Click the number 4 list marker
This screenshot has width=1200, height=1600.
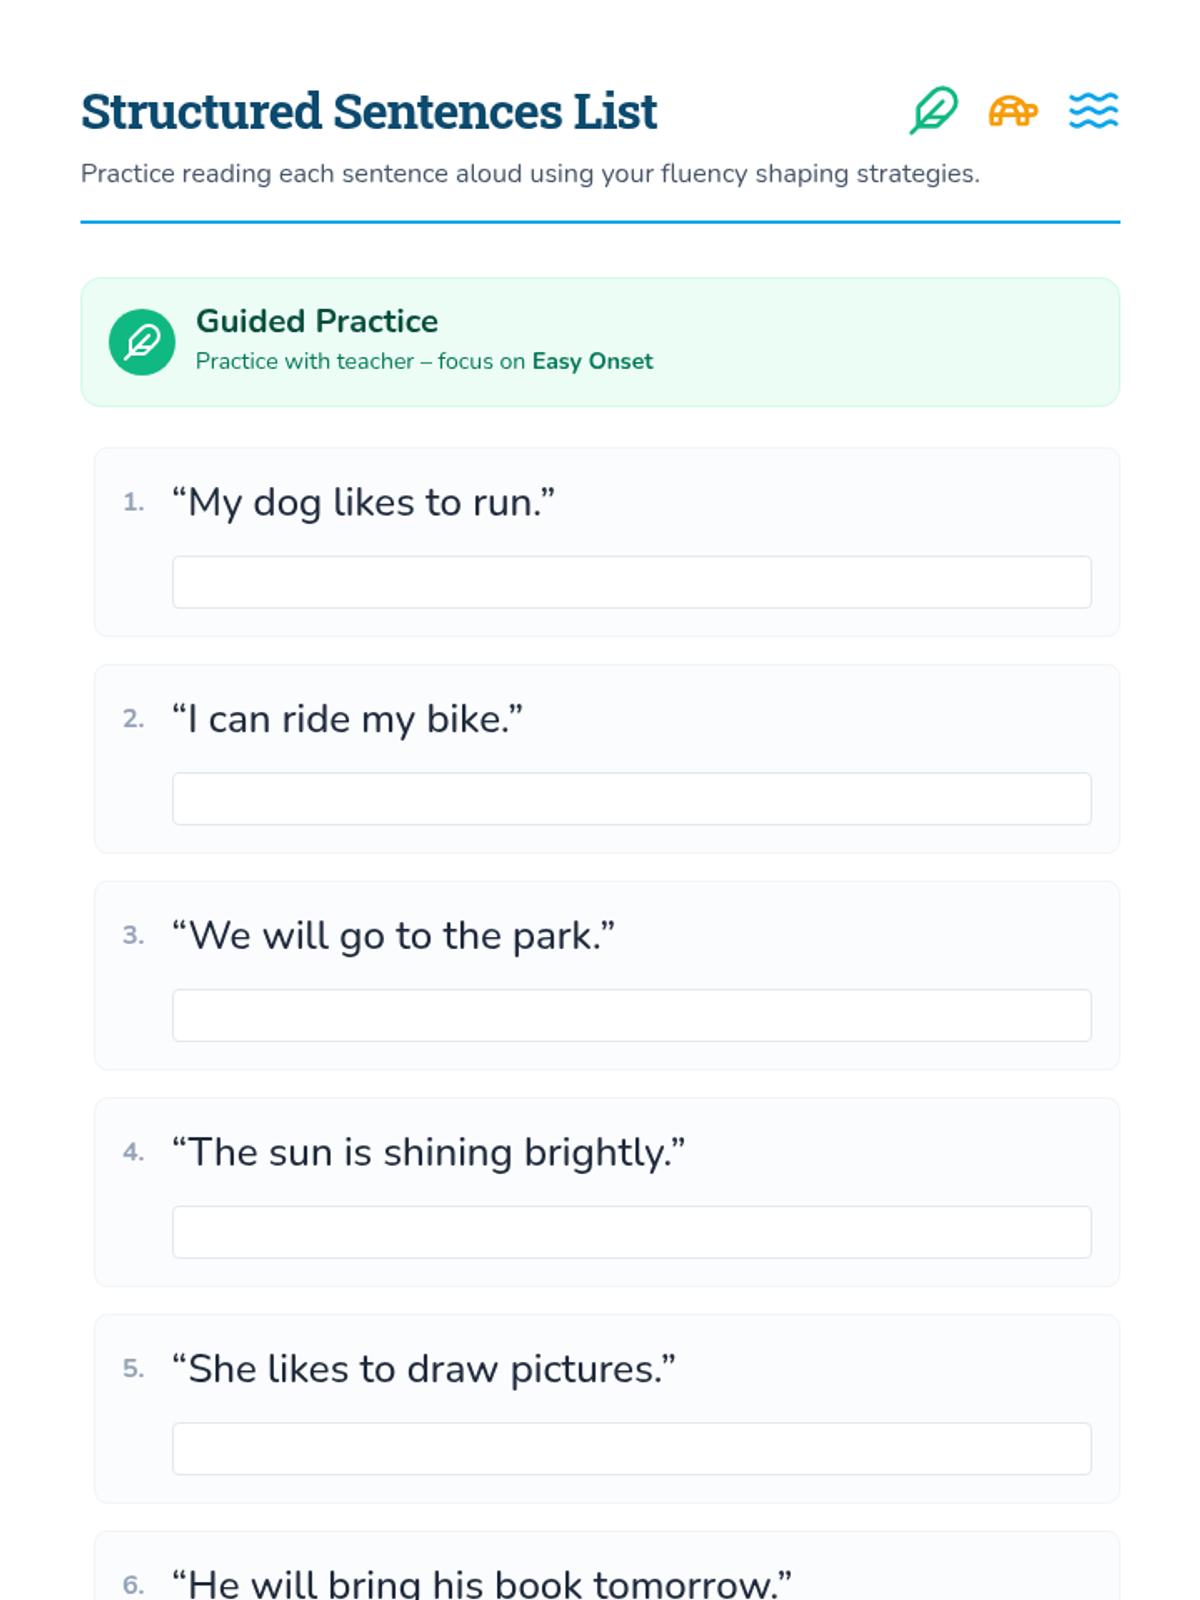point(133,1153)
